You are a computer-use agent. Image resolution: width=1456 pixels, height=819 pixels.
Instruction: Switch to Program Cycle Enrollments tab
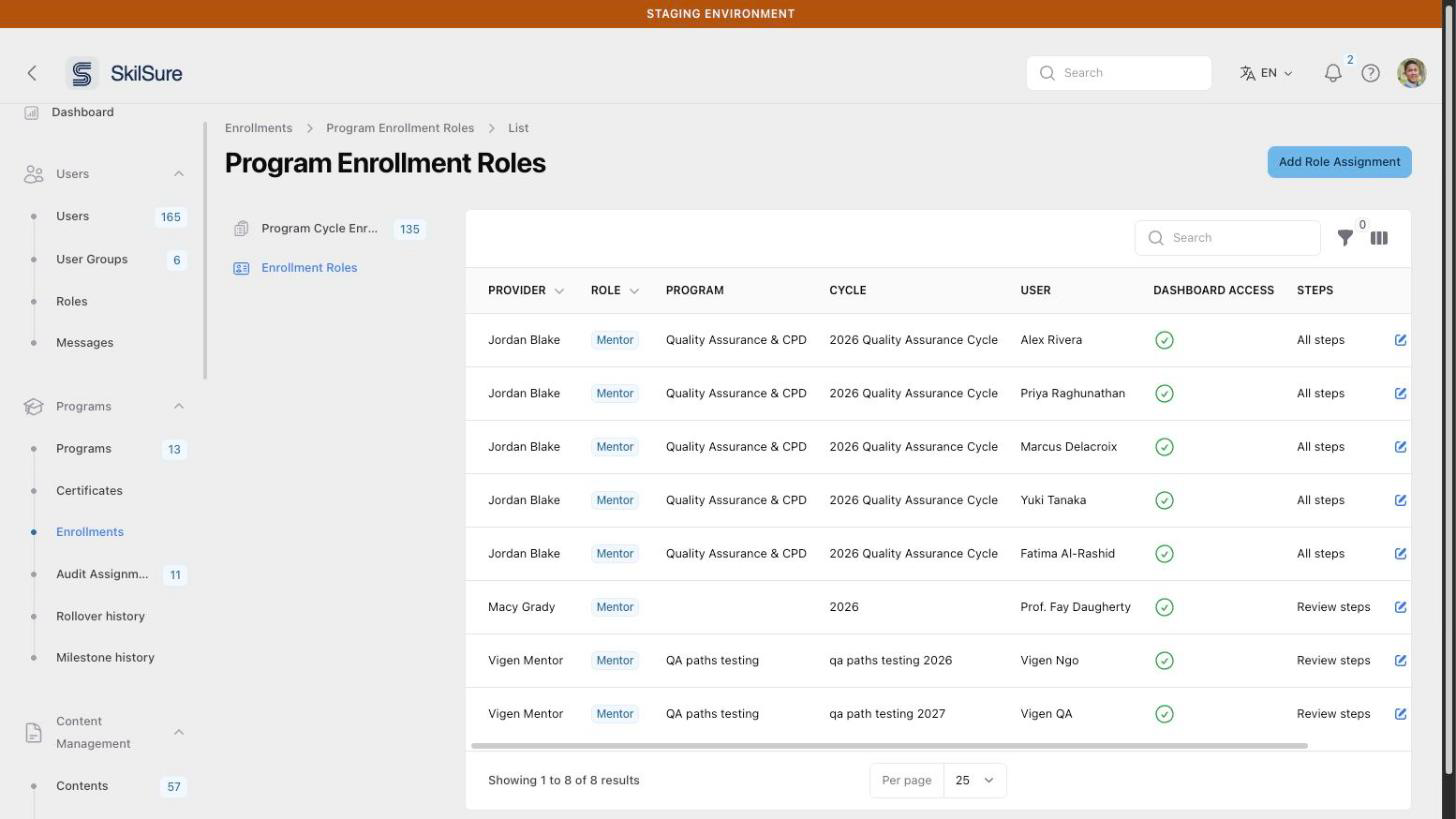(329, 229)
